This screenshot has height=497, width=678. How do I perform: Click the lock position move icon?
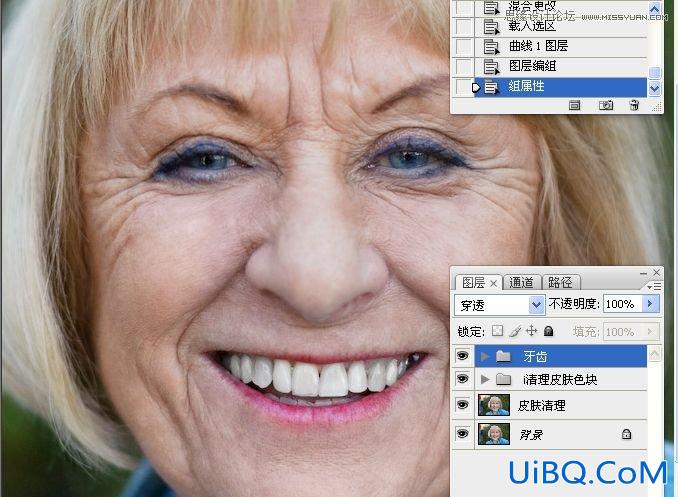(x=531, y=331)
